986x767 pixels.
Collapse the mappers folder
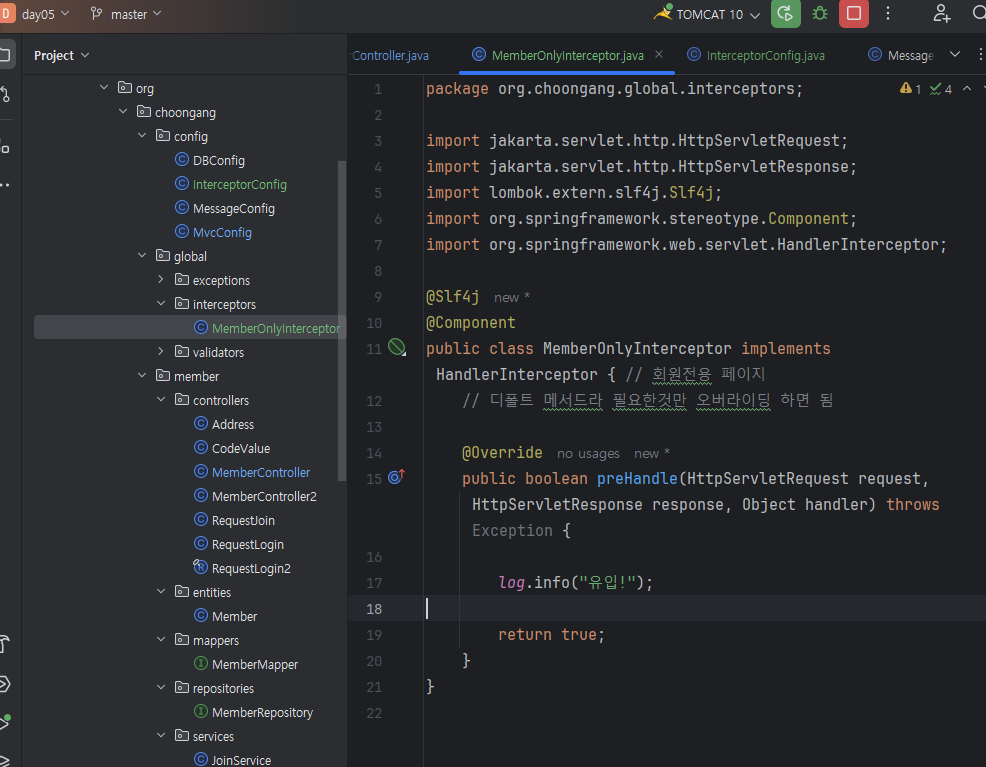(x=160, y=639)
